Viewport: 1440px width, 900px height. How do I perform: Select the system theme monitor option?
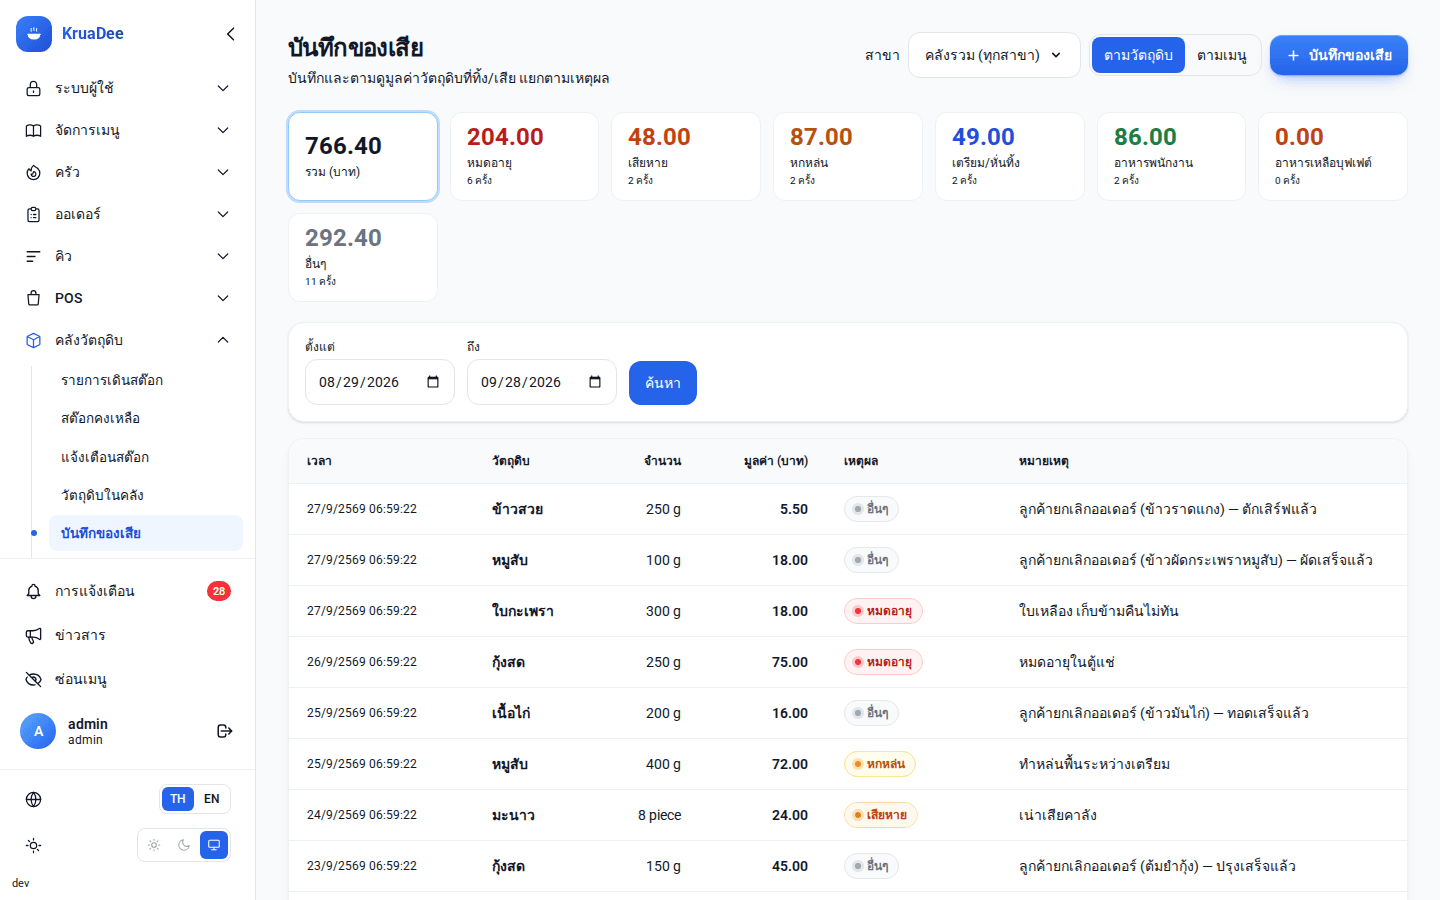[214, 845]
